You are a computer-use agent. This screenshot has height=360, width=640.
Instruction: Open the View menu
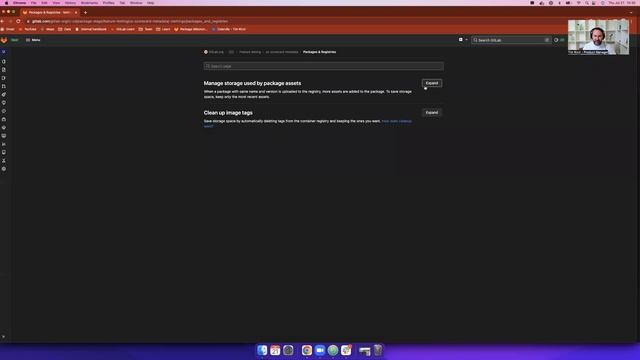[x=56, y=3]
